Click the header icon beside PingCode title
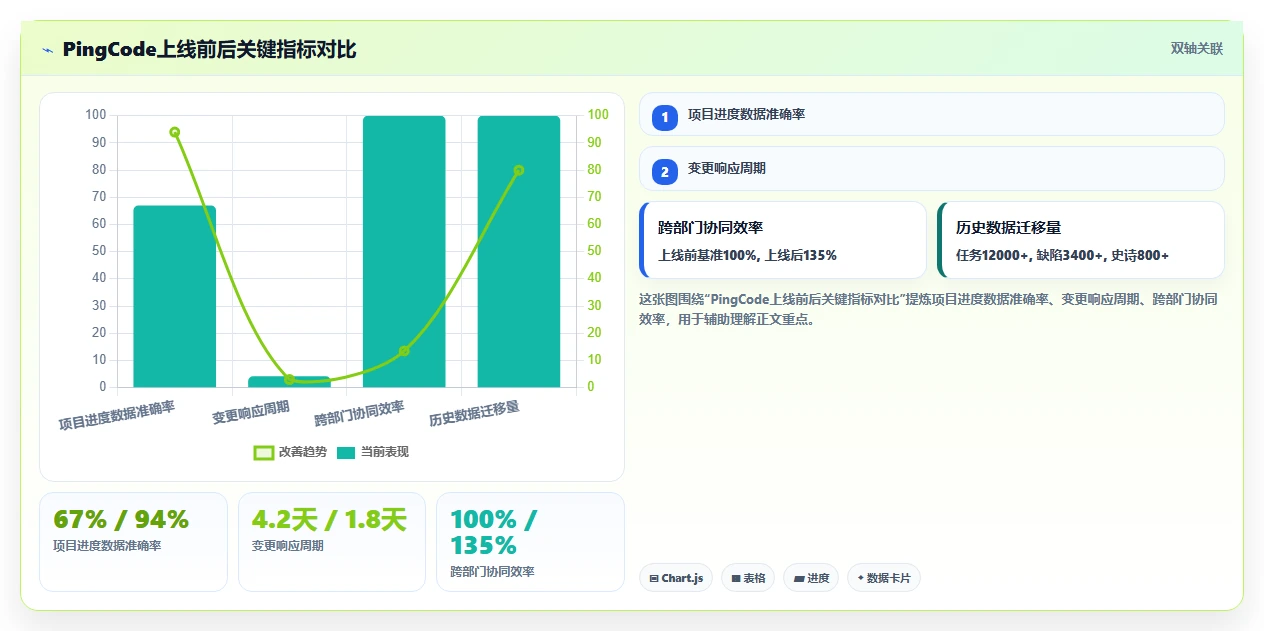 pyautogui.click(x=47, y=49)
